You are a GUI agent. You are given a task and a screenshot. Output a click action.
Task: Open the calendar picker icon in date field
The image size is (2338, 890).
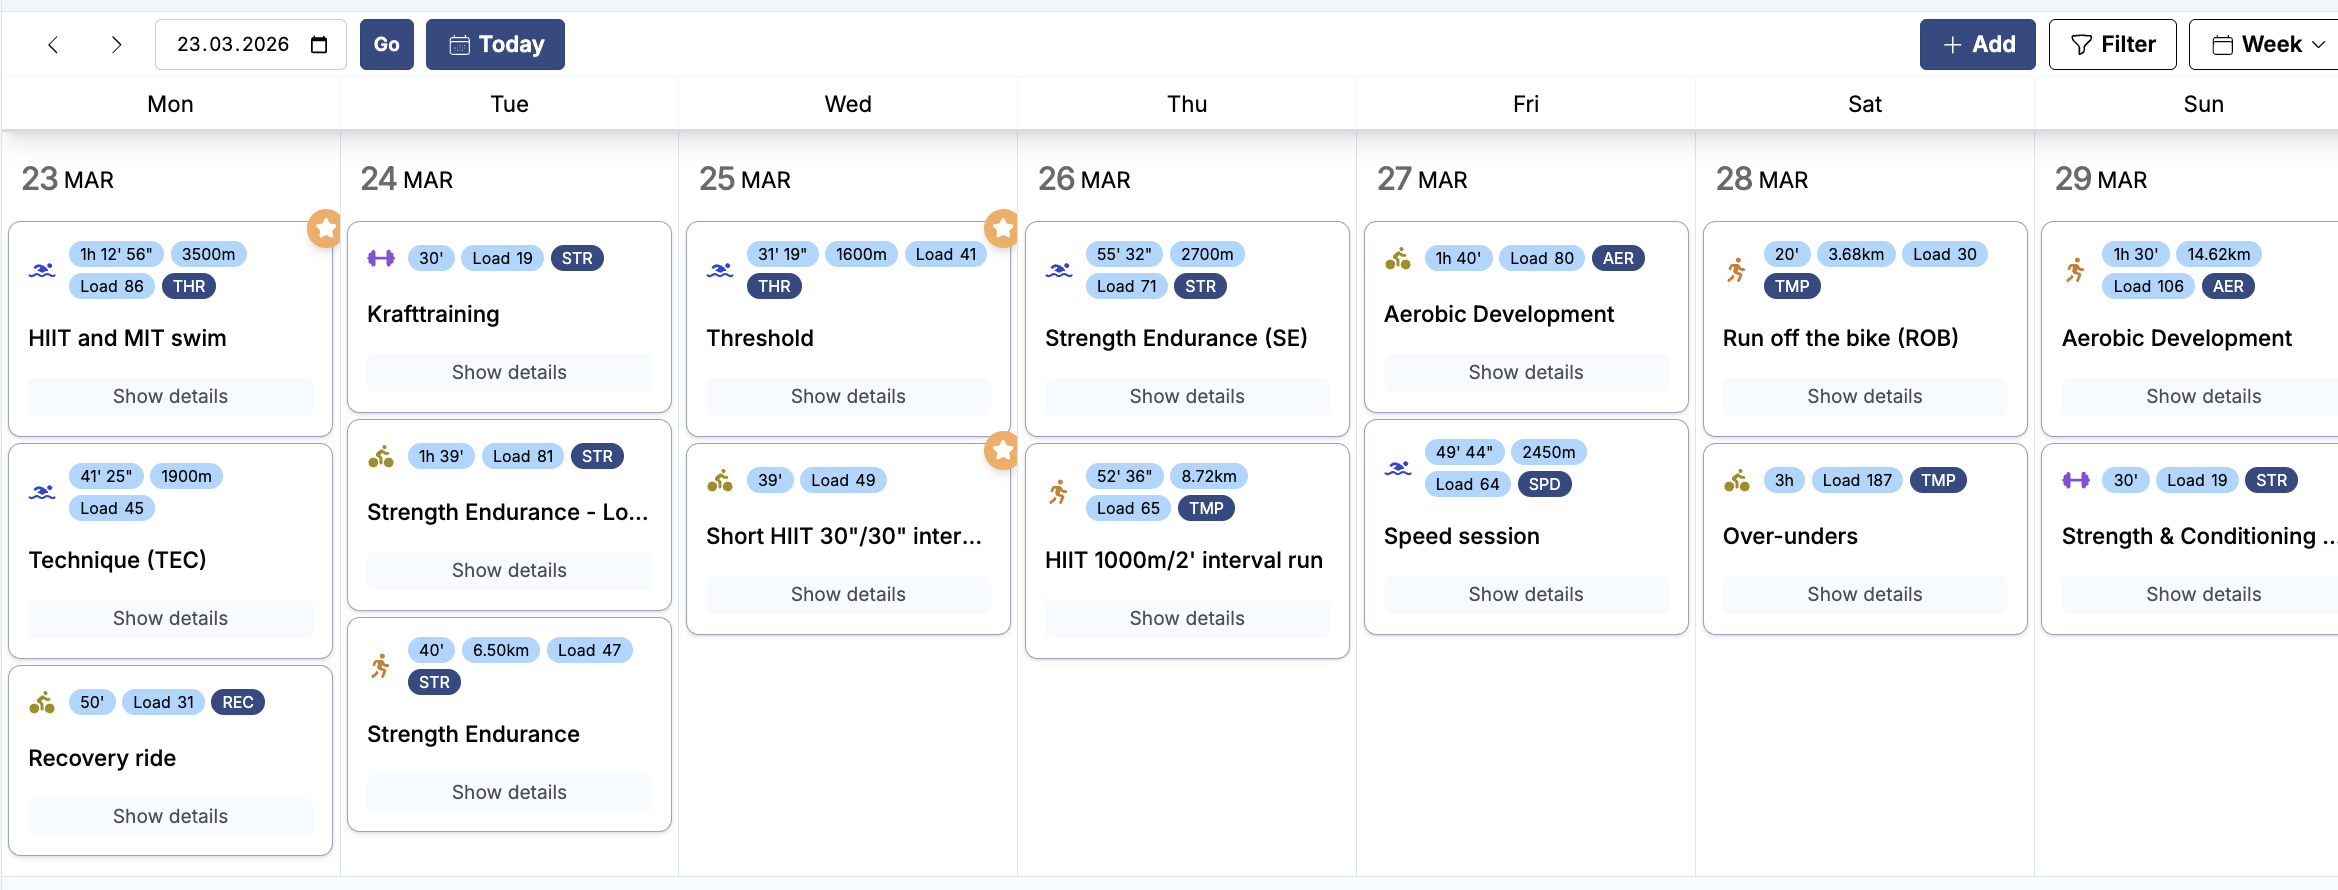[x=319, y=45]
